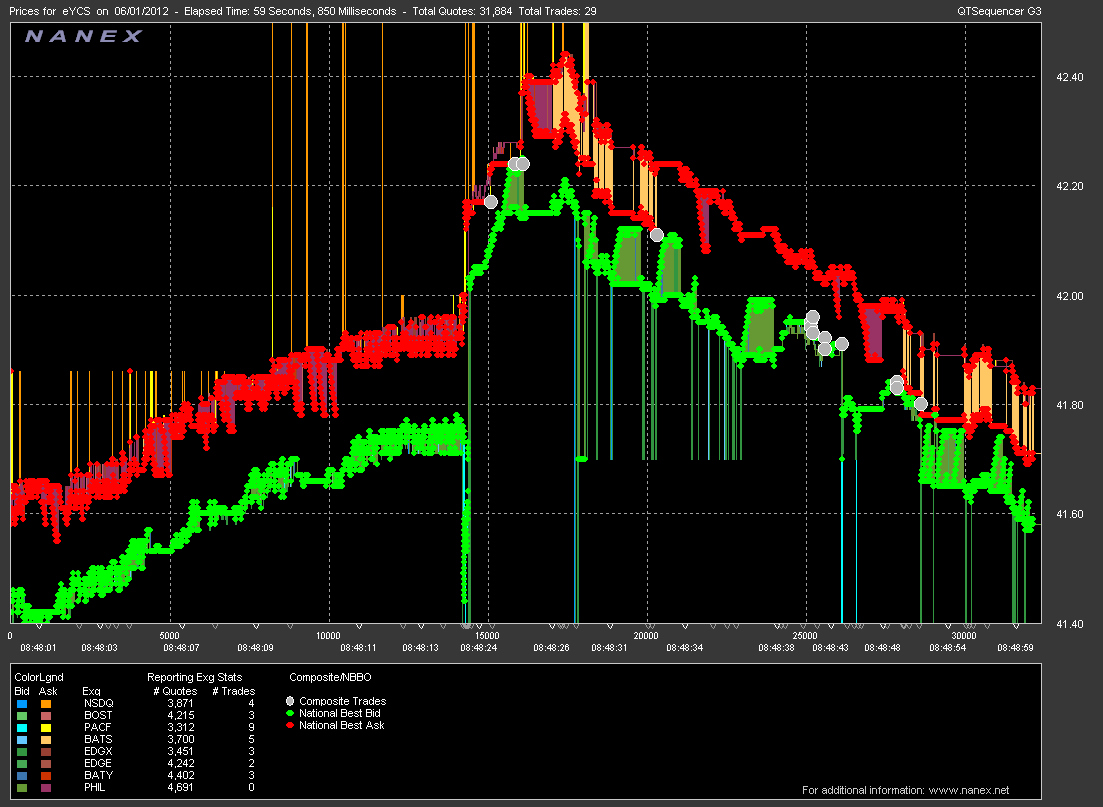Click the 10000 sequence axis label
This screenshot has width=1103, height=807.
[329, 636]
